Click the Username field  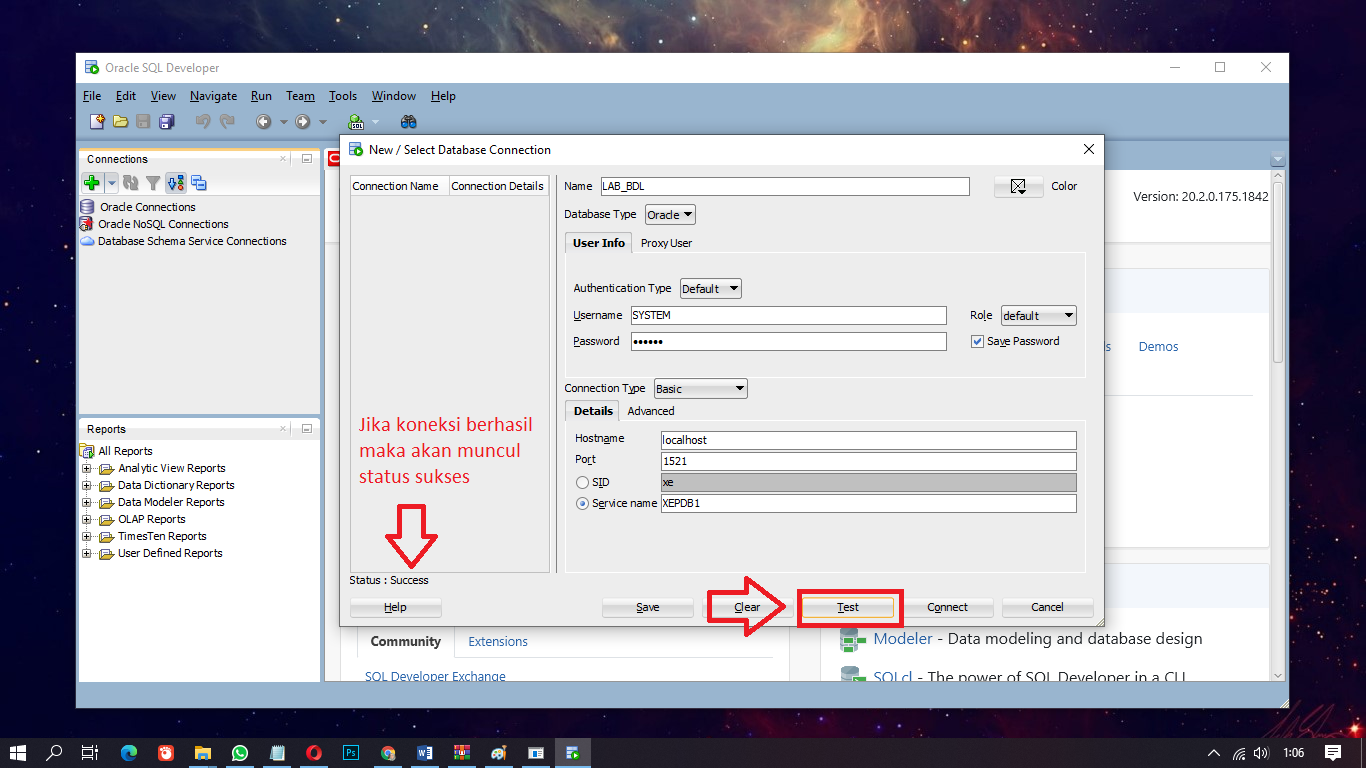point(788,316)
